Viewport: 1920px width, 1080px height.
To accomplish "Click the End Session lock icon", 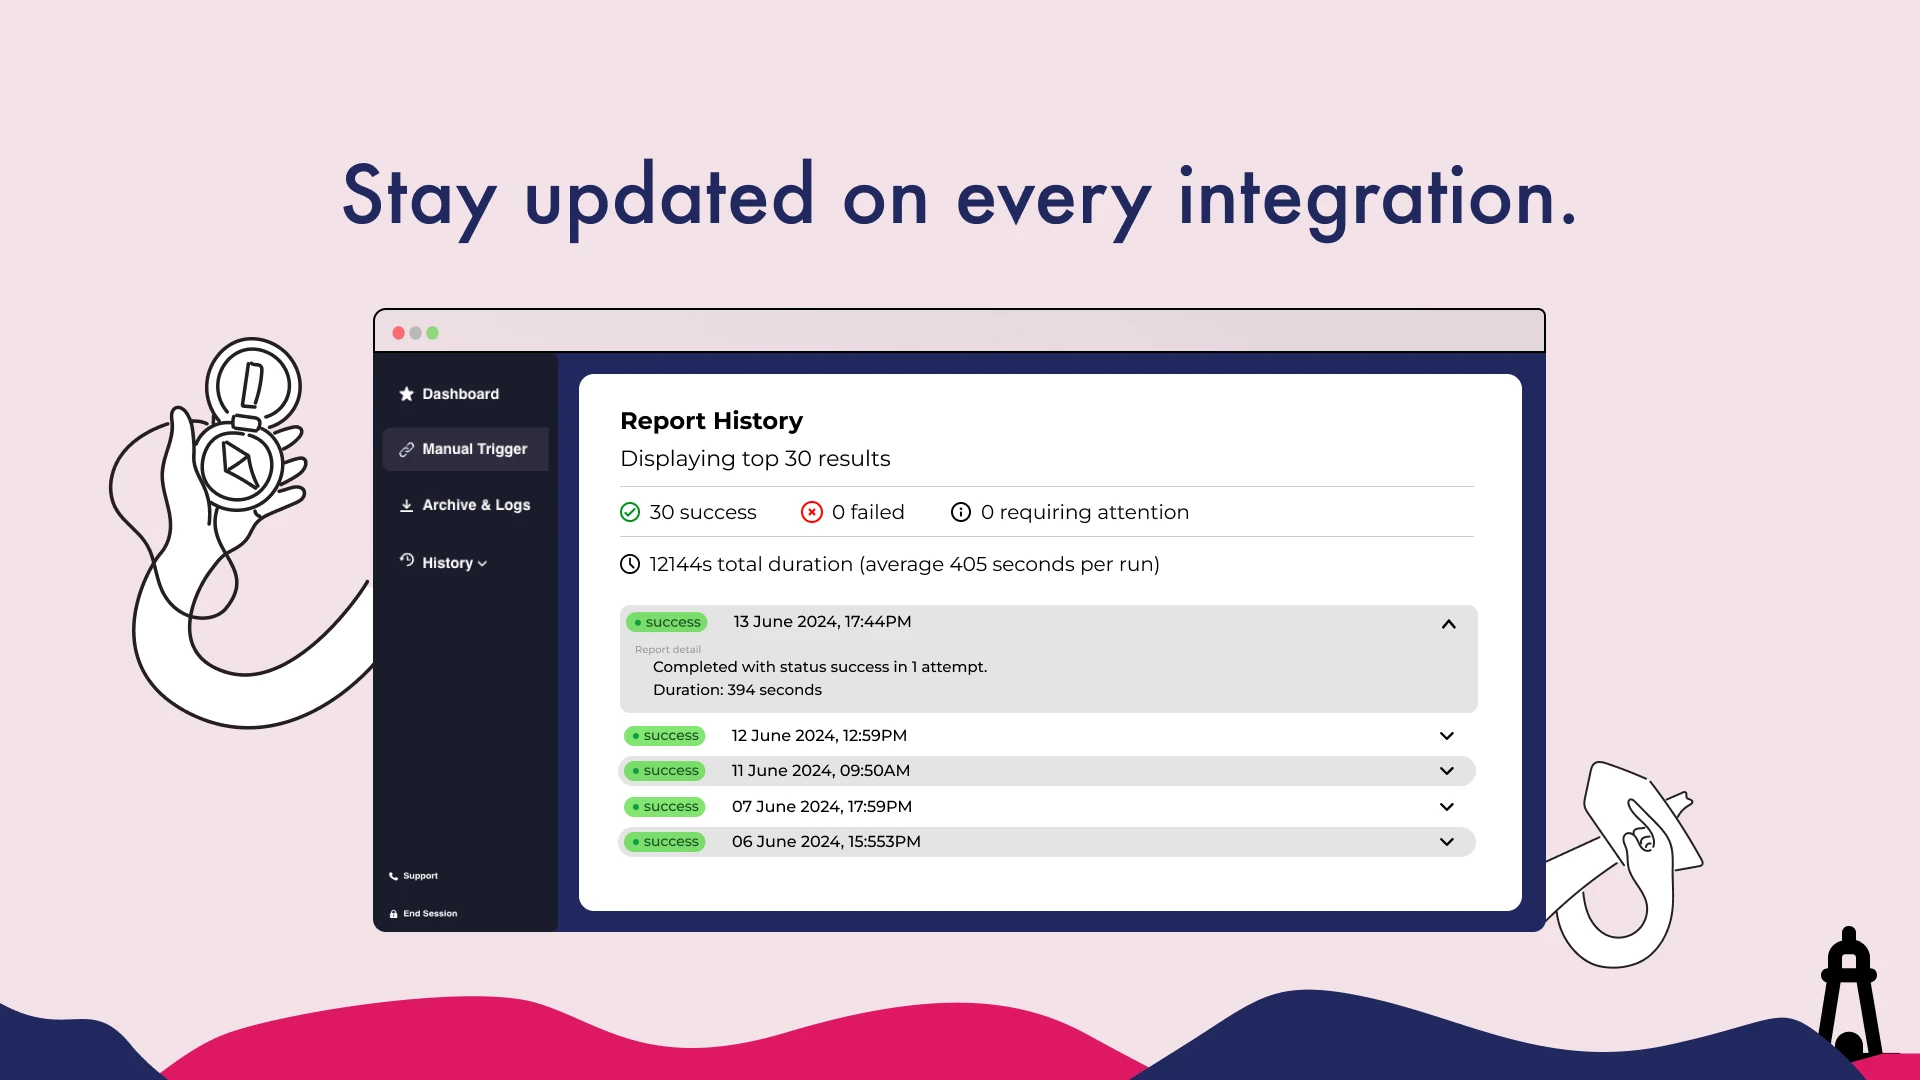I will (x=393, y=914).
